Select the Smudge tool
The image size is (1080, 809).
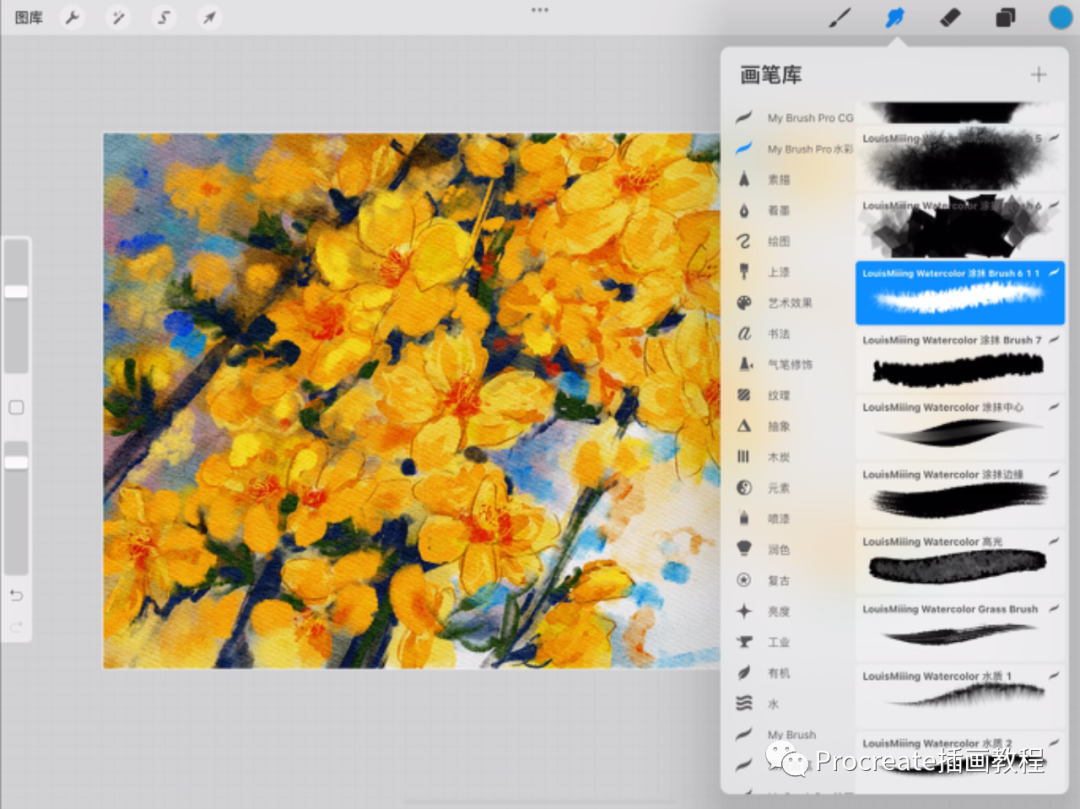pos(895,17)
